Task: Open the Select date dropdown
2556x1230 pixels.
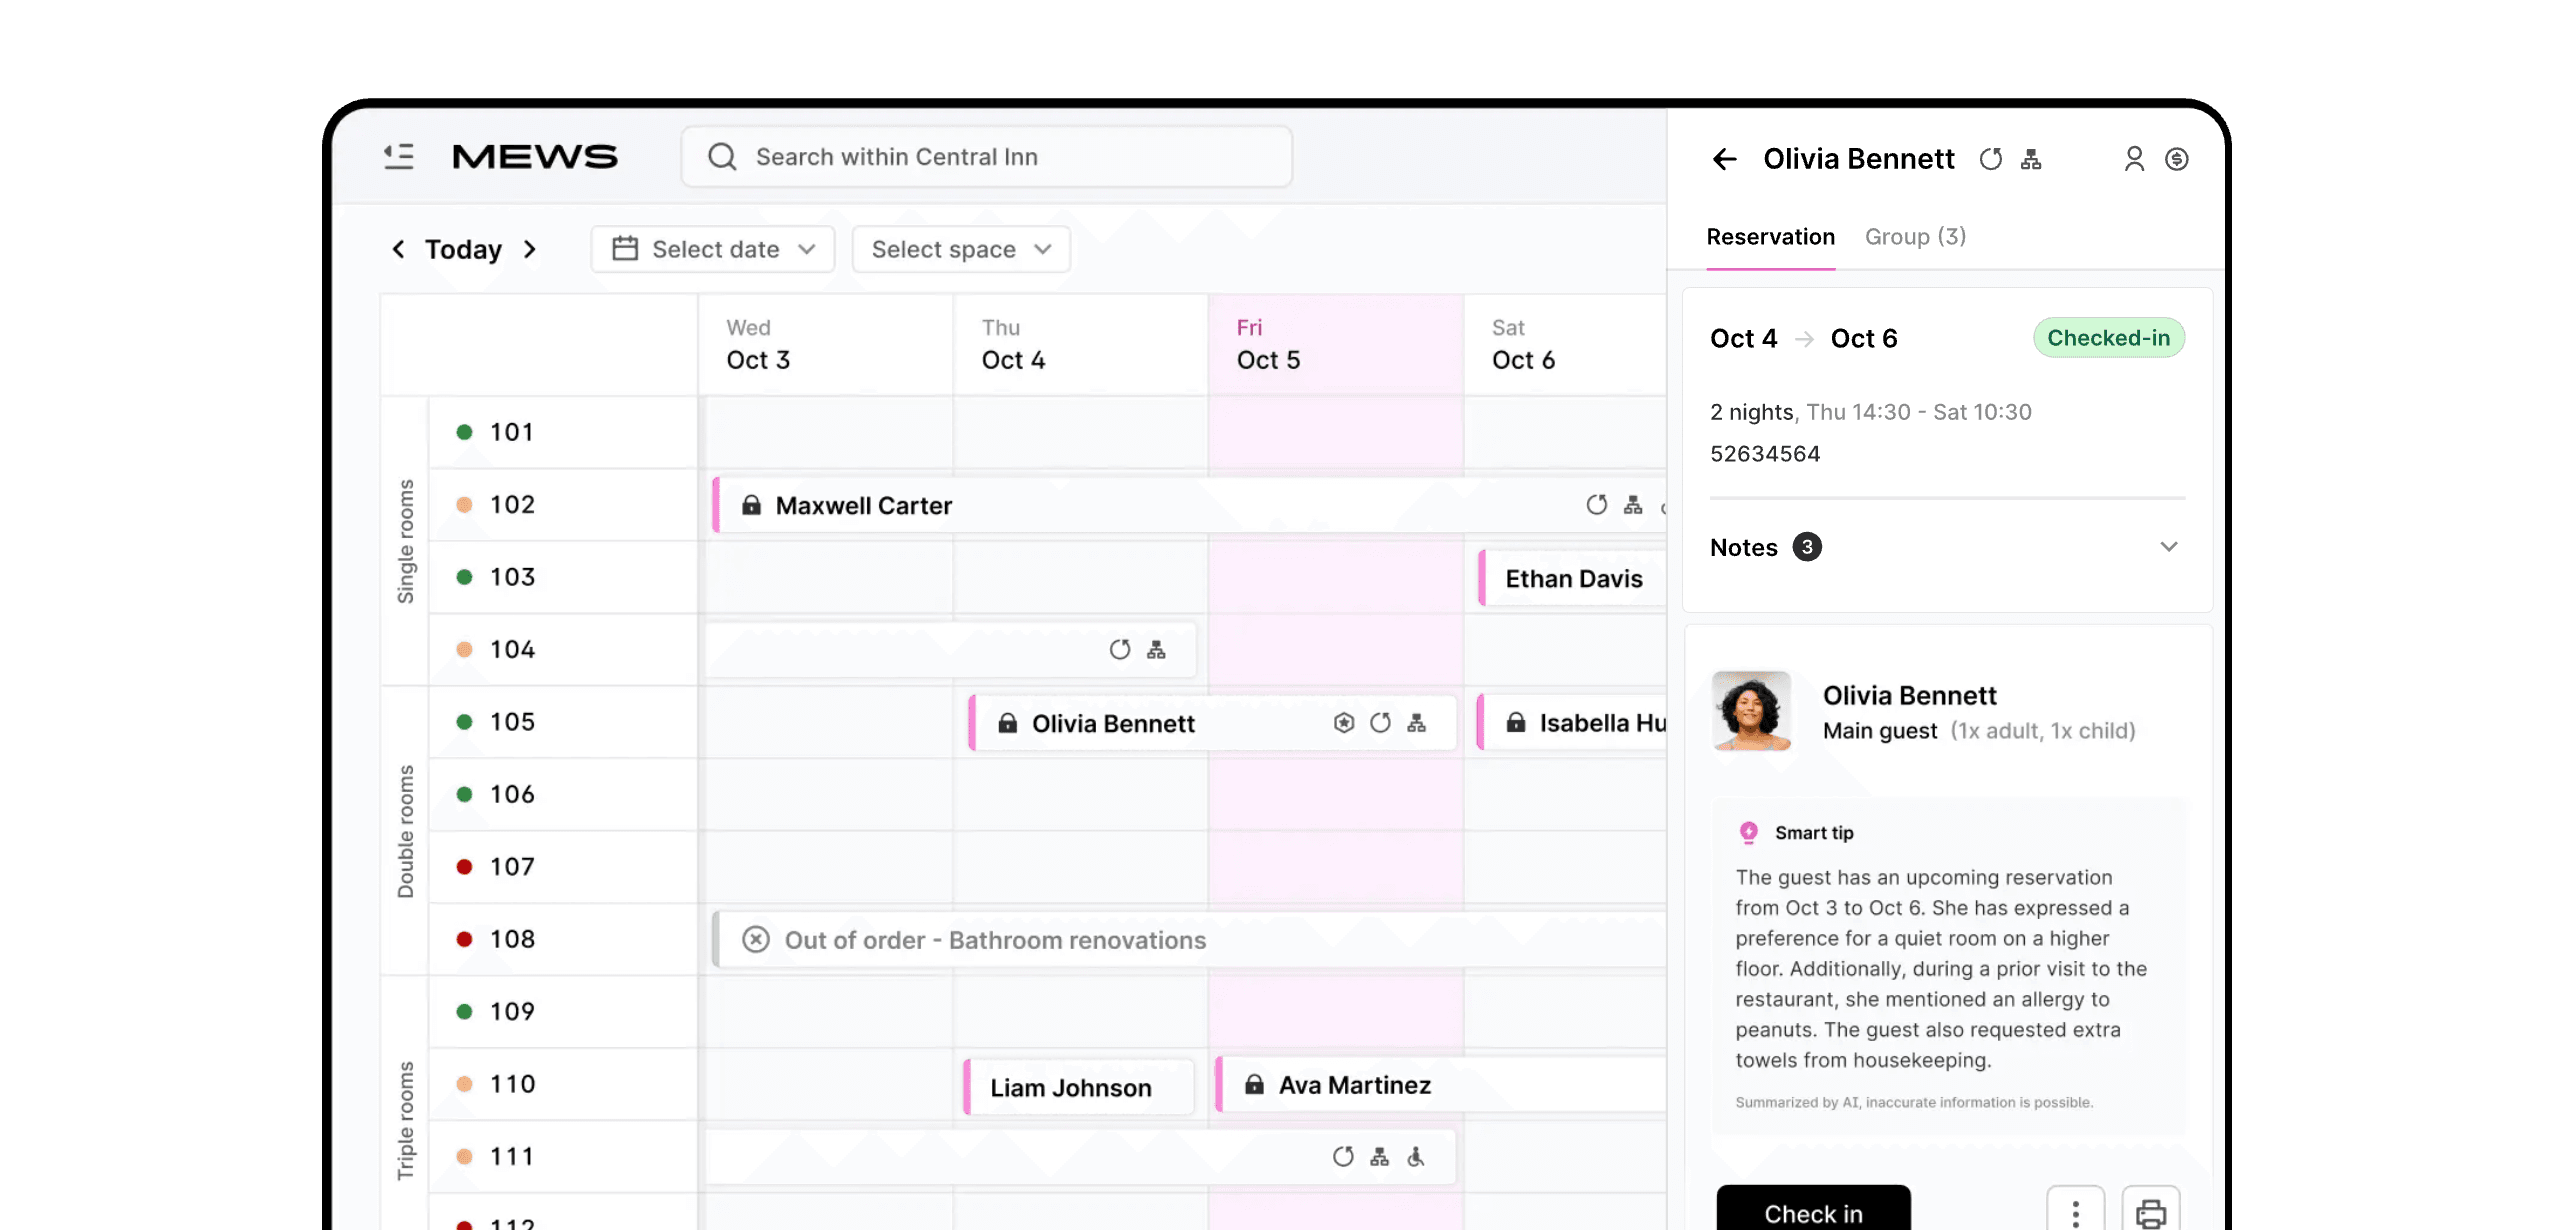Action: 712,249
